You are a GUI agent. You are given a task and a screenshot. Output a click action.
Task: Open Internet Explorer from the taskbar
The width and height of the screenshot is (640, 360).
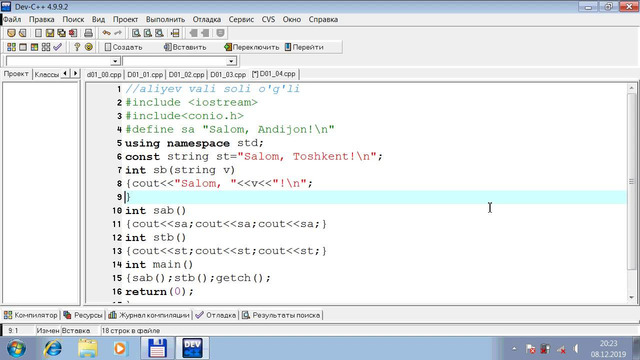tap(53, 348)
